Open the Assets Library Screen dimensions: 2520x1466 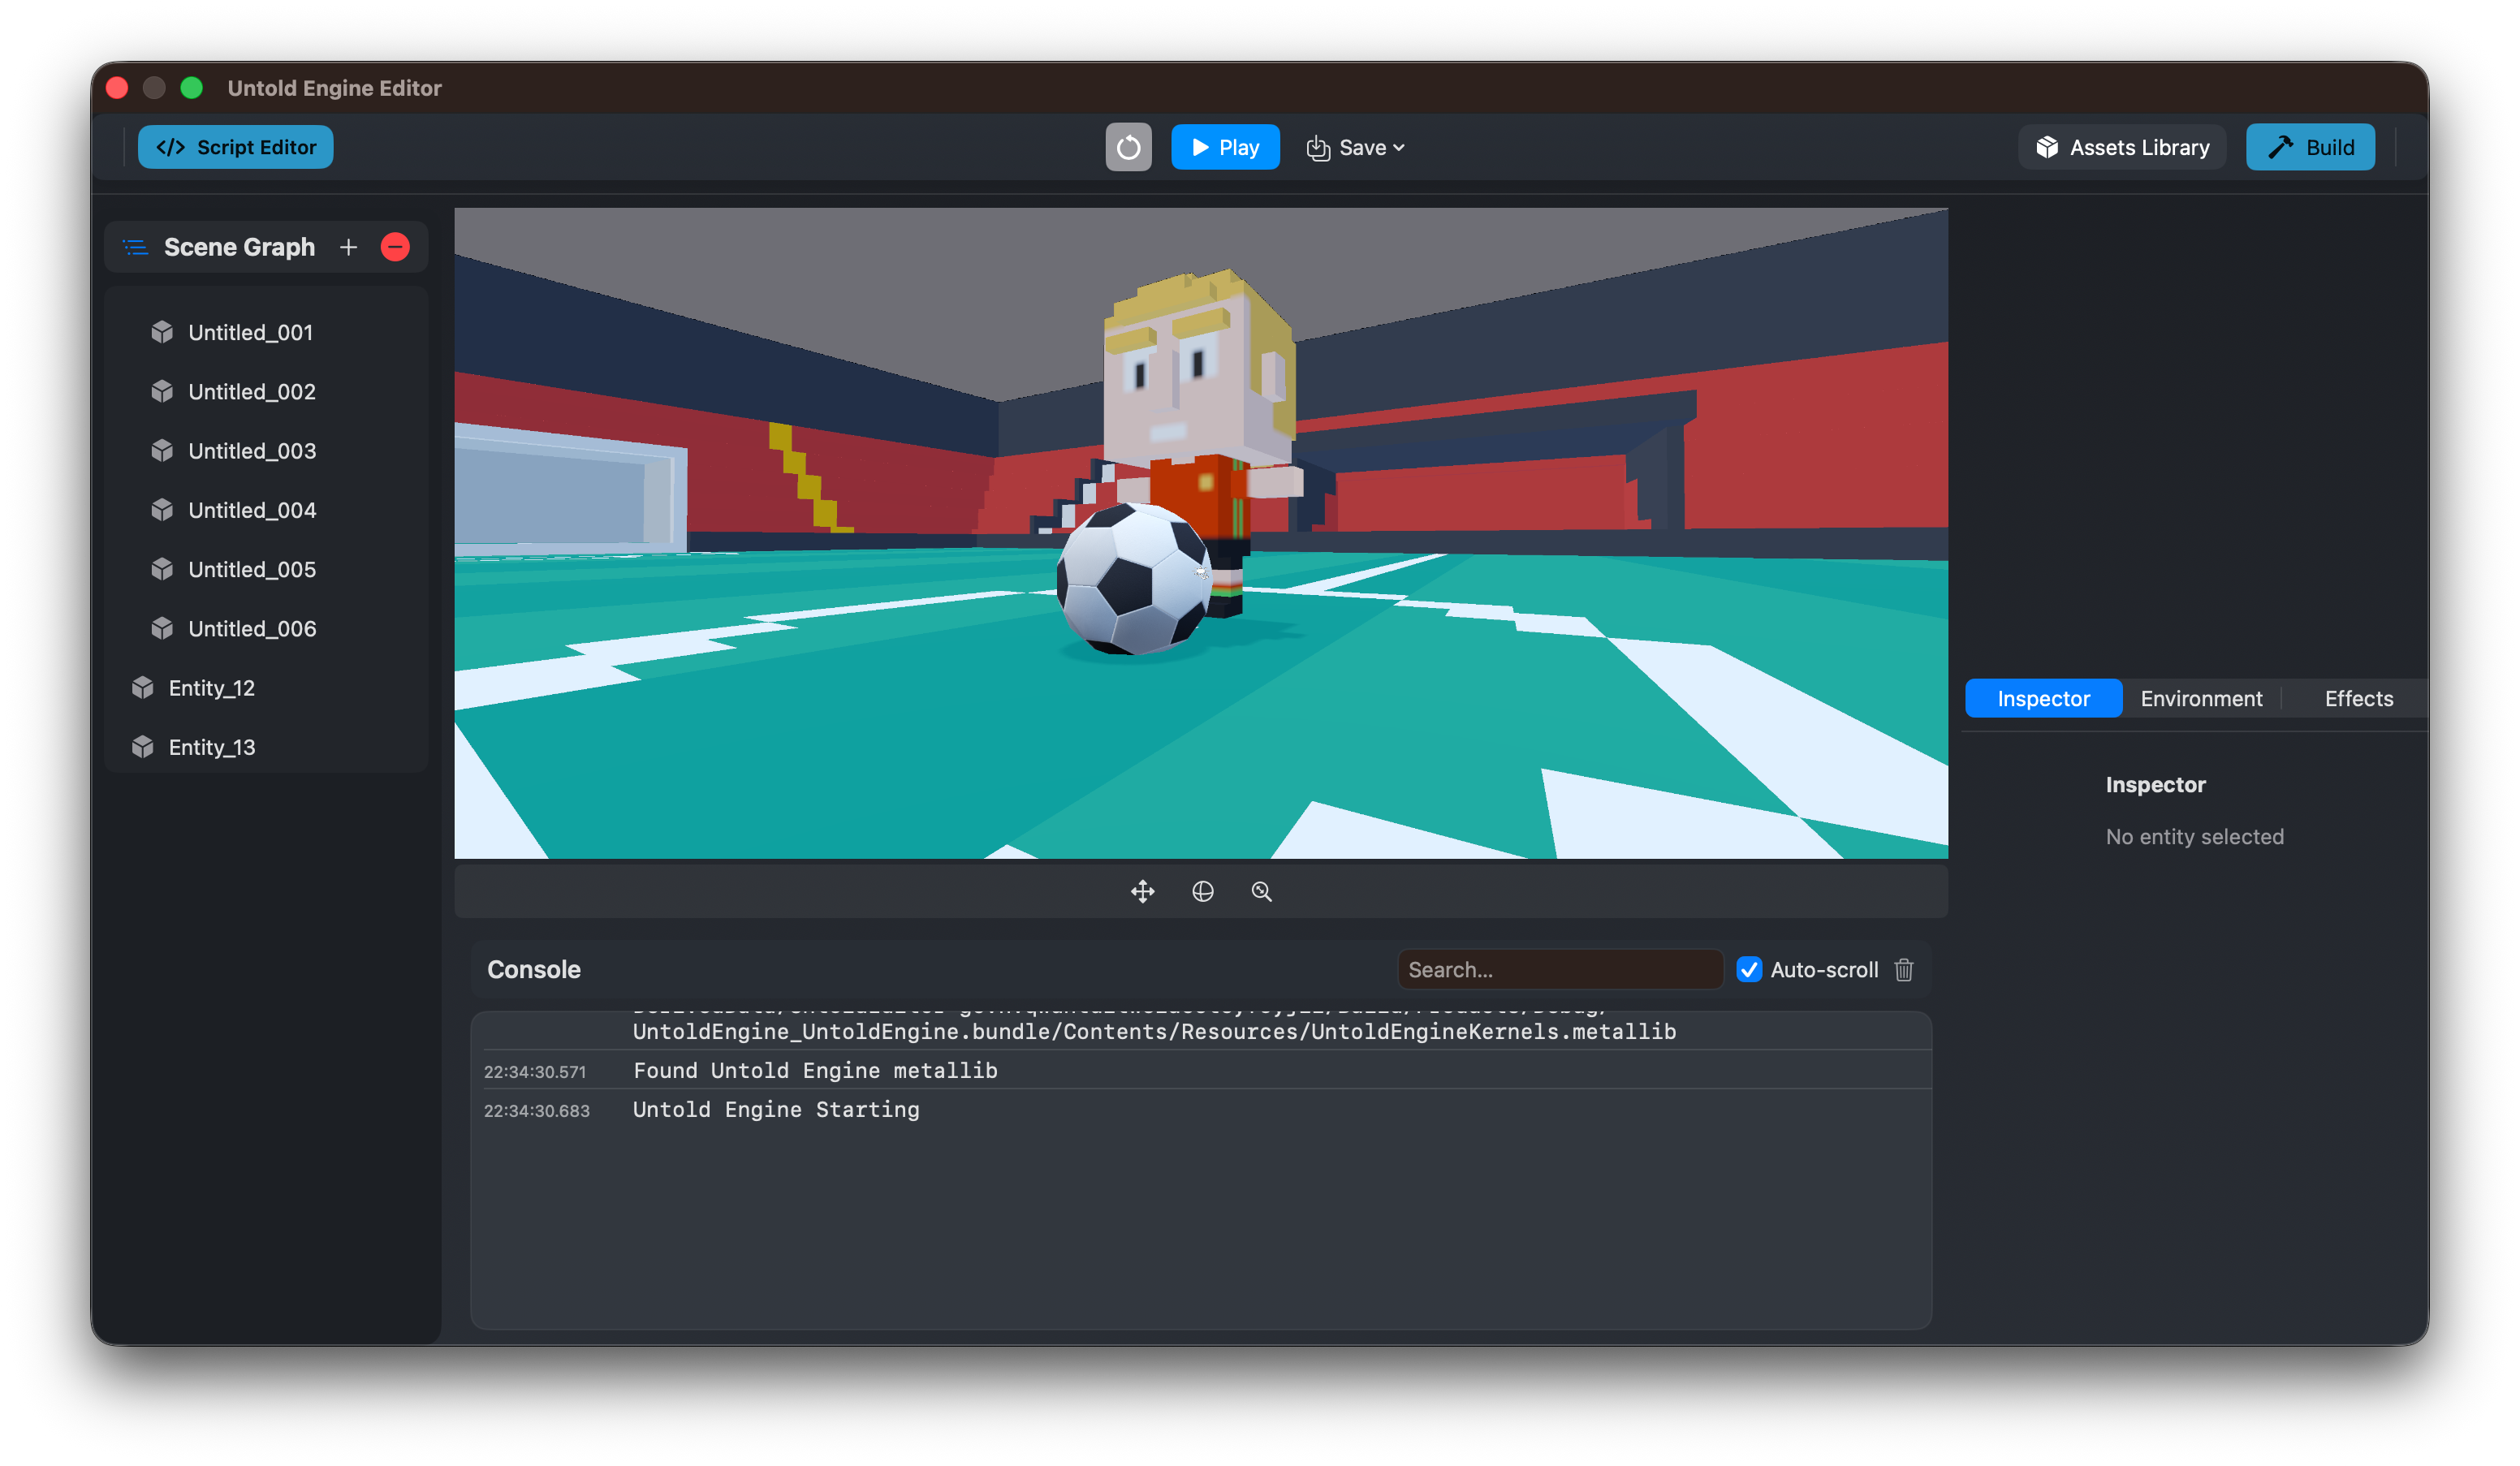click(x=2122, y=147)
